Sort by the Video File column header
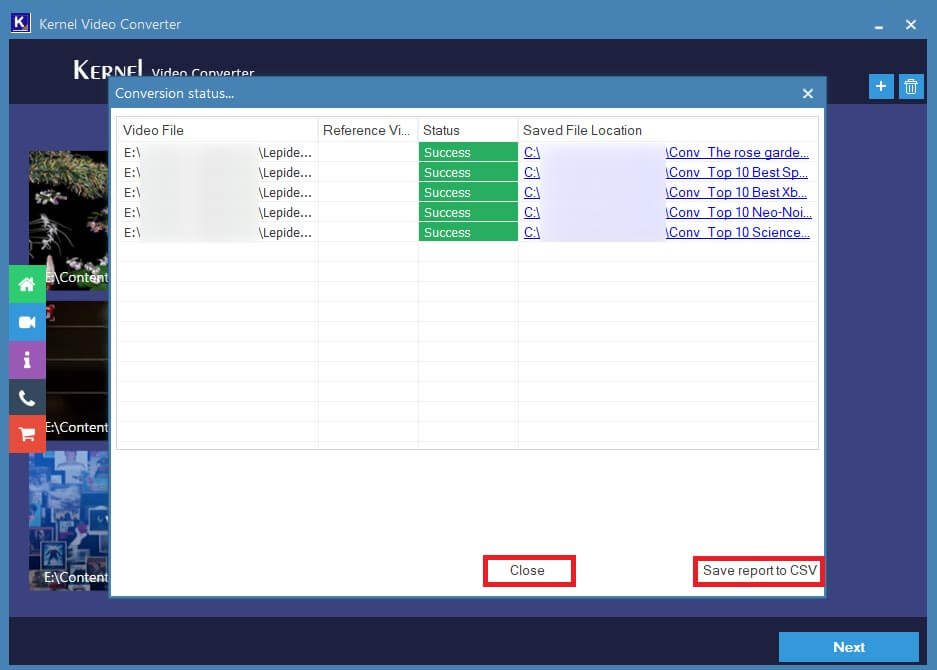The width and height of the screenshot is (937, 670). tap(218, 130)
